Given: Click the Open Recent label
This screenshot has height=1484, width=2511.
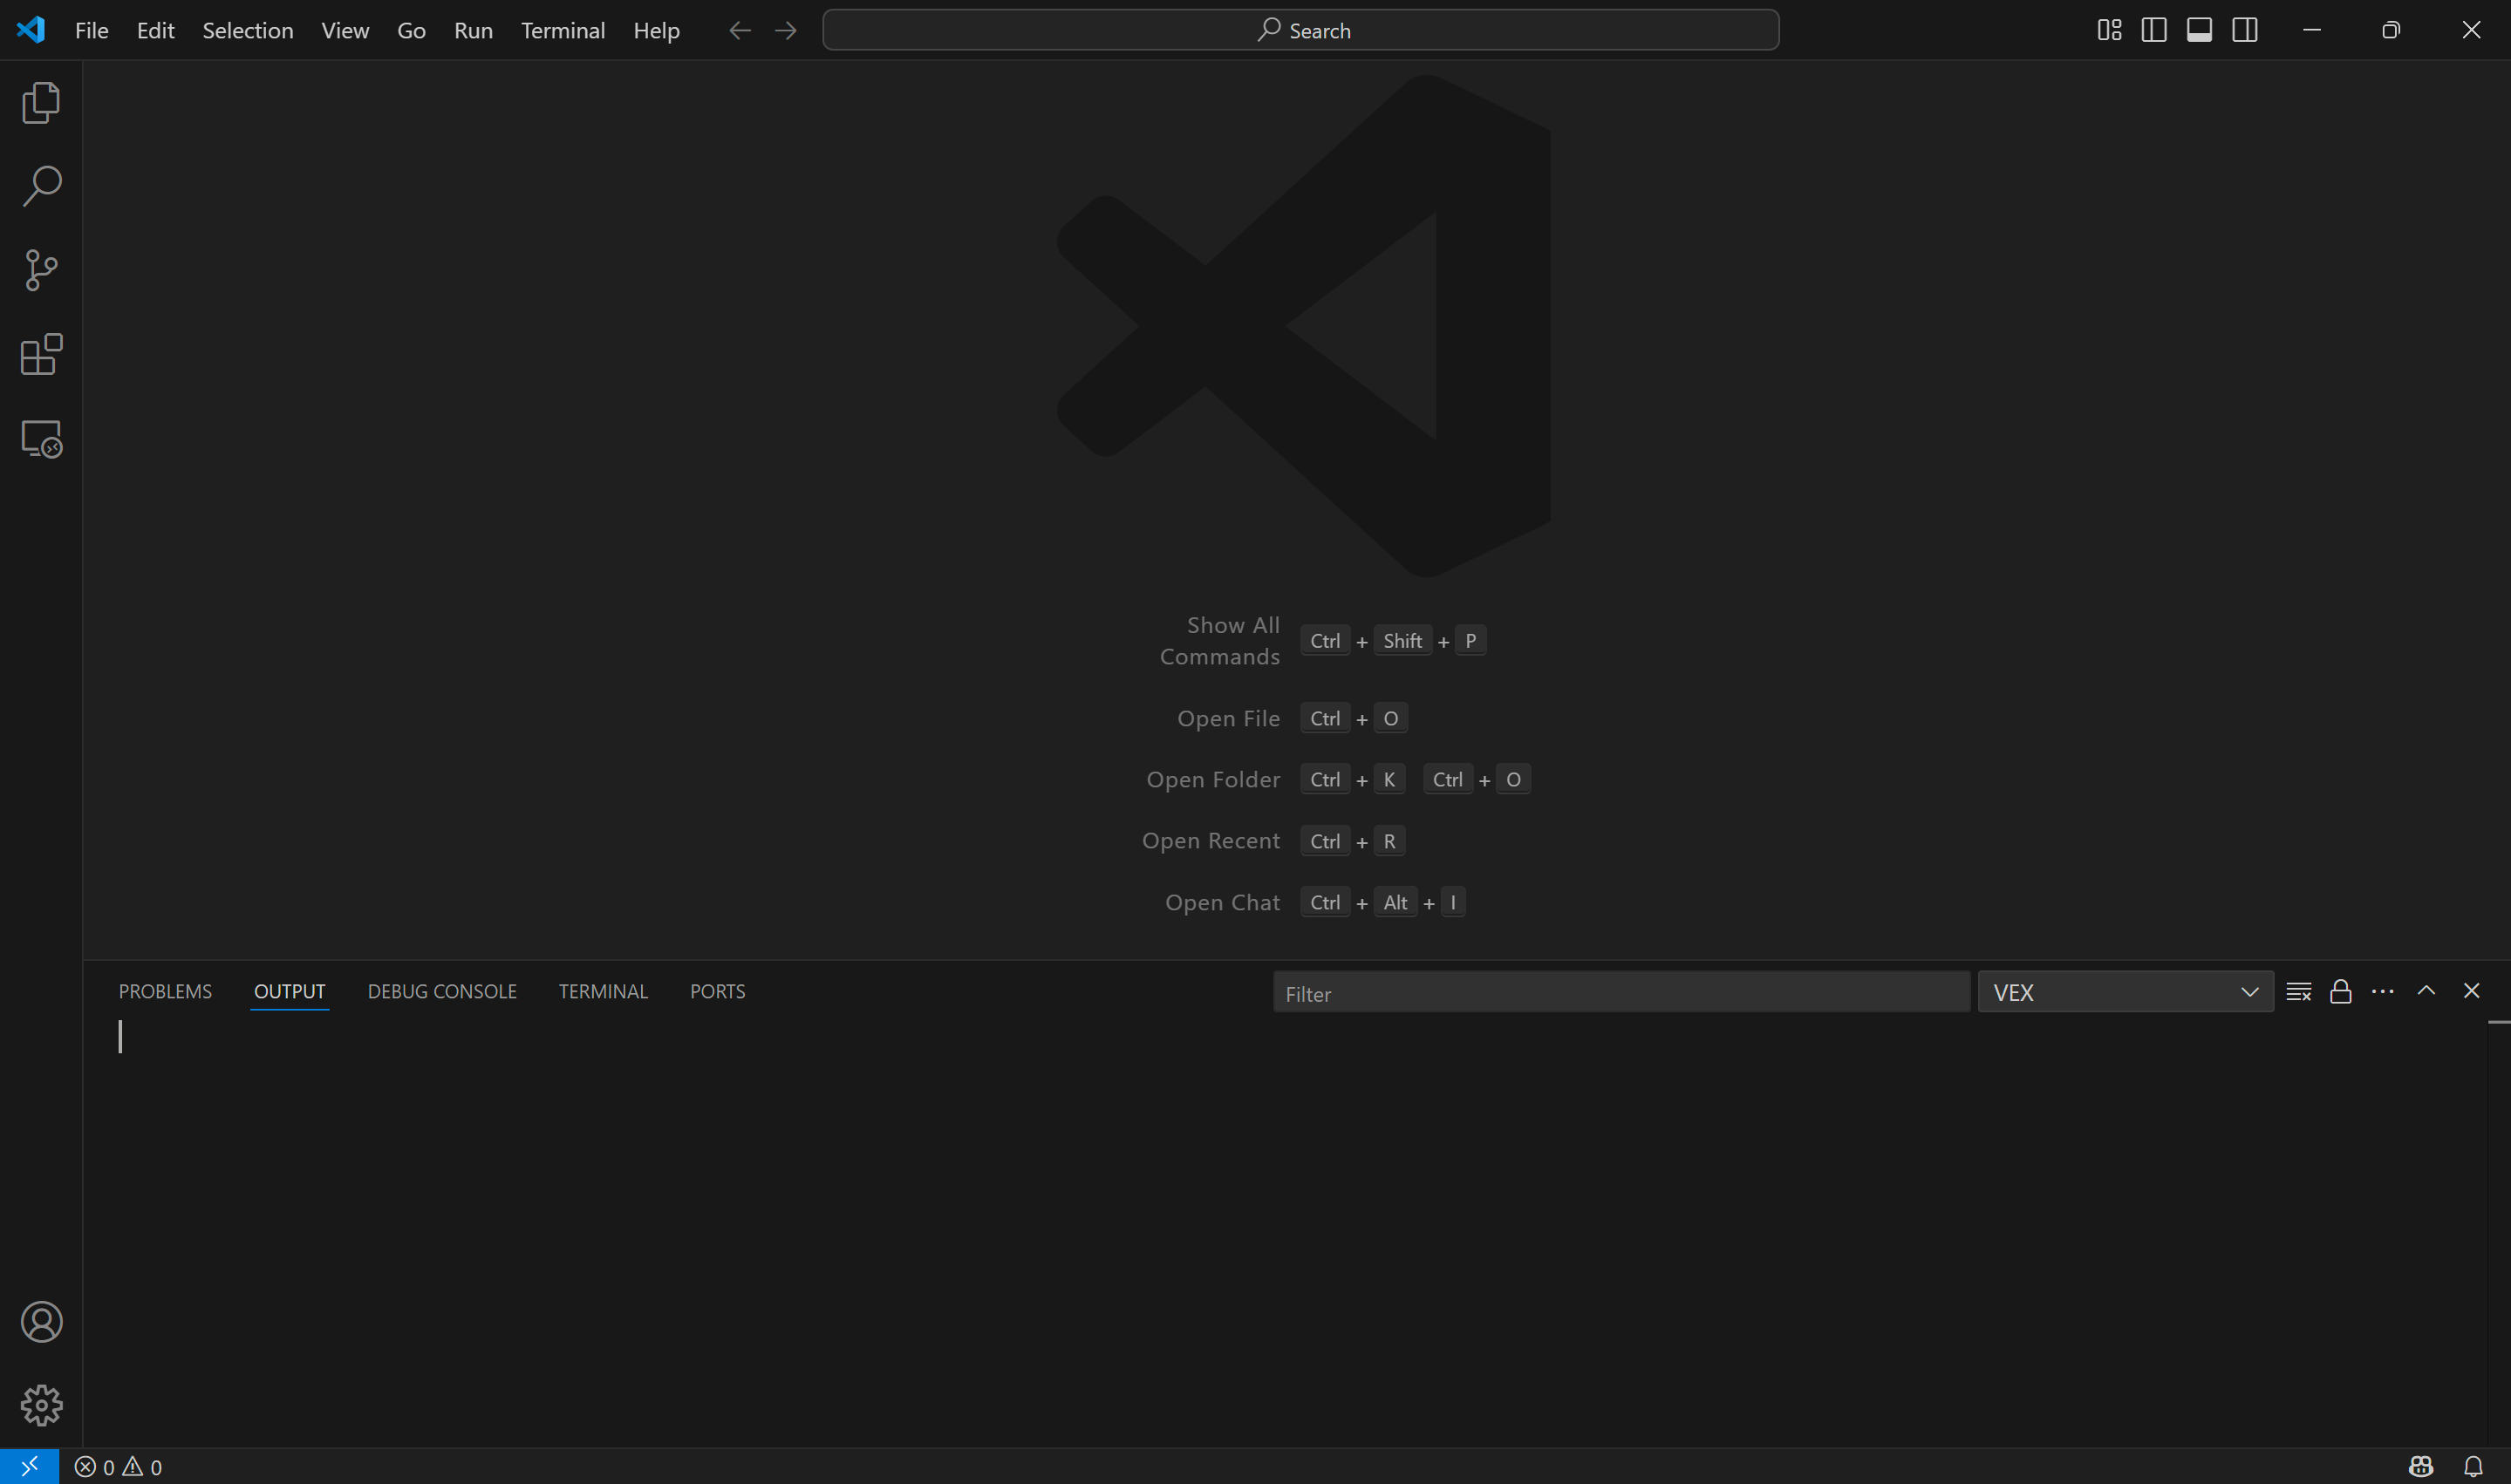Looking at the screenshot, I should point(1210,840).
